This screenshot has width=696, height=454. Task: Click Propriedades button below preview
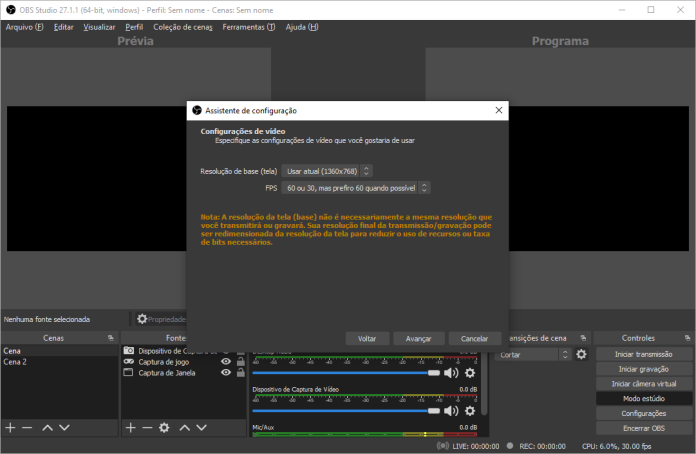coord(162,319)
